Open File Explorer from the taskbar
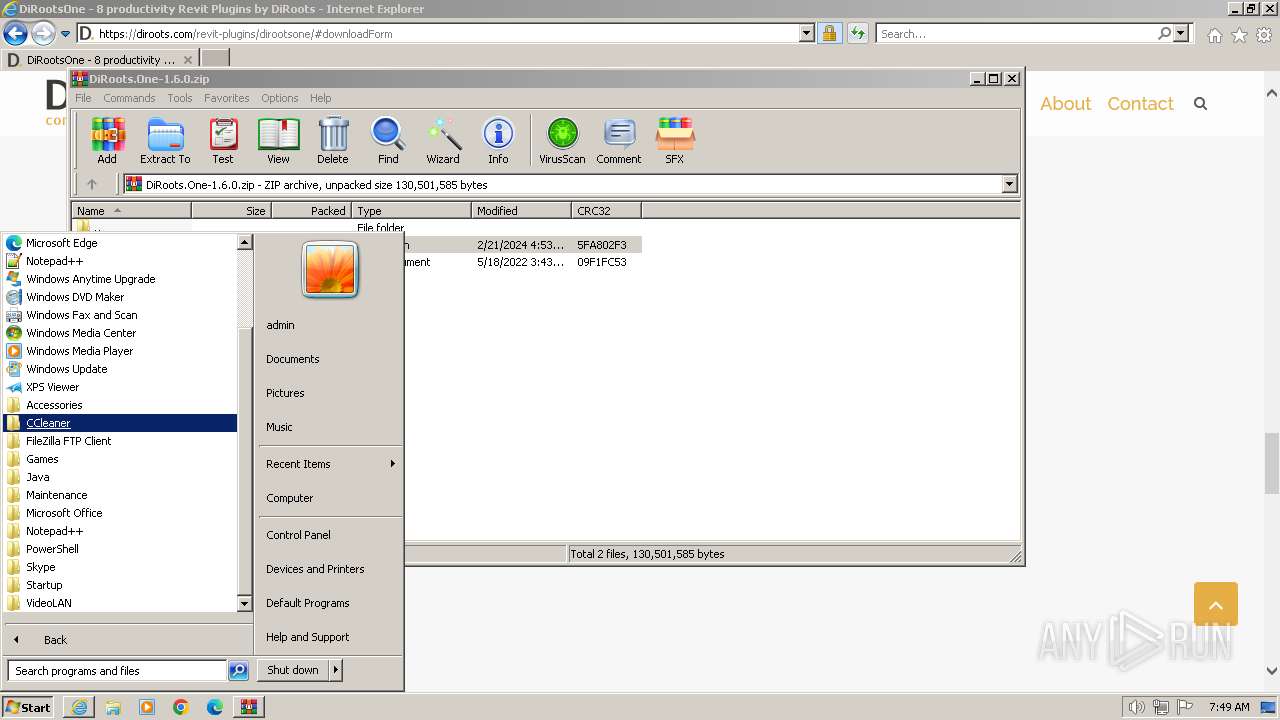The height and width of the screenshot is (720, 1280). pos(113,707)
